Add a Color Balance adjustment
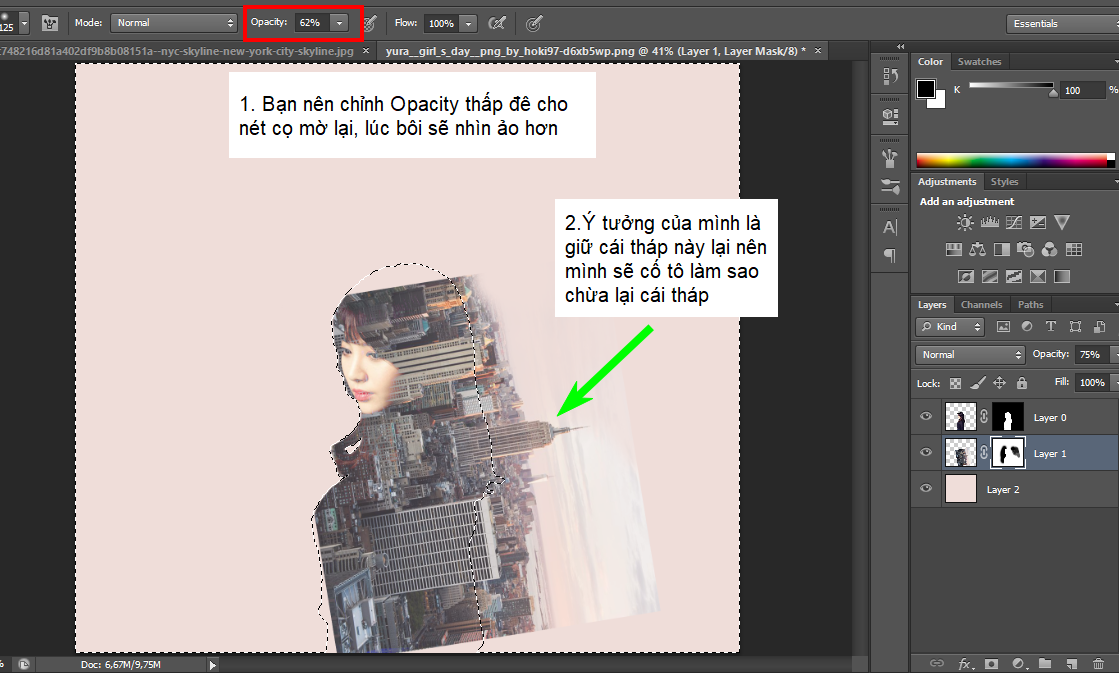Image resolution: width=1119 pixels, height=673 pixels. (x=977, y=249)
